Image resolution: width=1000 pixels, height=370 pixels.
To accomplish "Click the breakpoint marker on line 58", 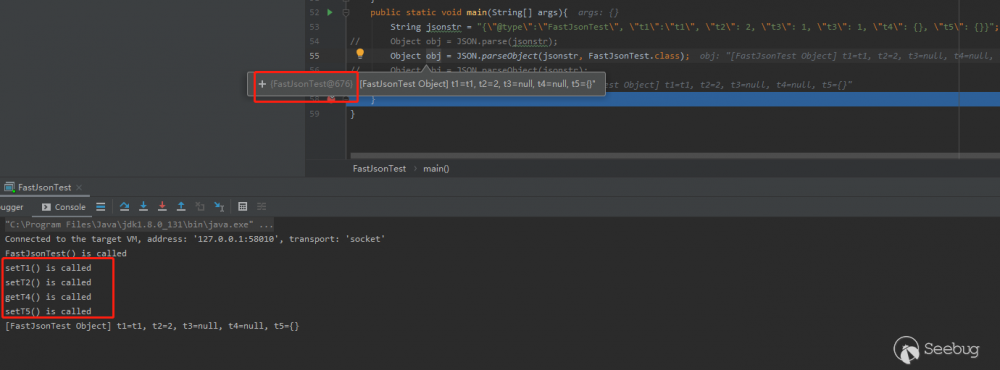I will pyautogui.click(x=330, y=99).
